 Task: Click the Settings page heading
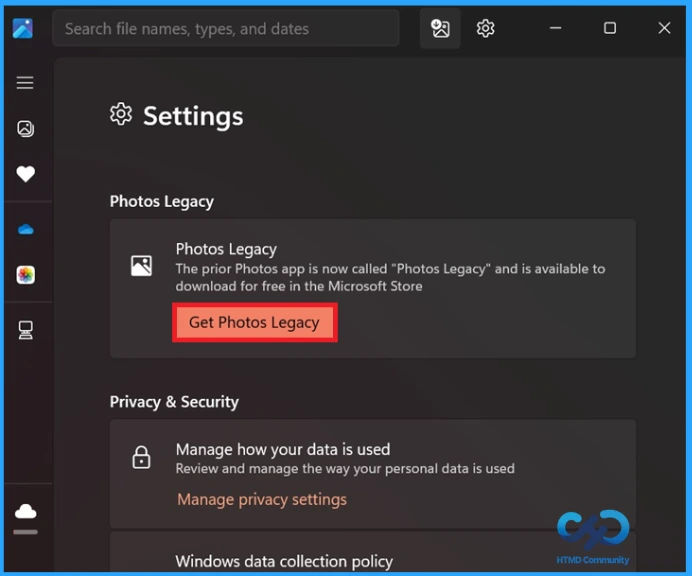tap(193, 116)
